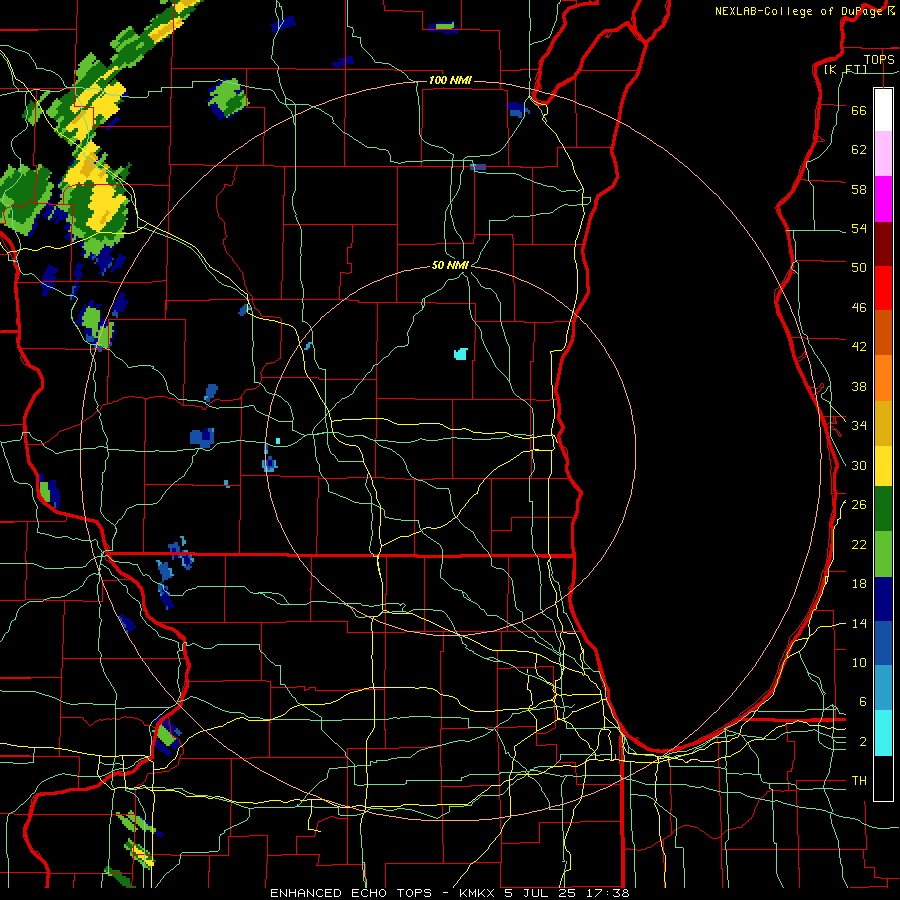Click the legend value 66
Screen dimensions: 900x900
point(859,110)
